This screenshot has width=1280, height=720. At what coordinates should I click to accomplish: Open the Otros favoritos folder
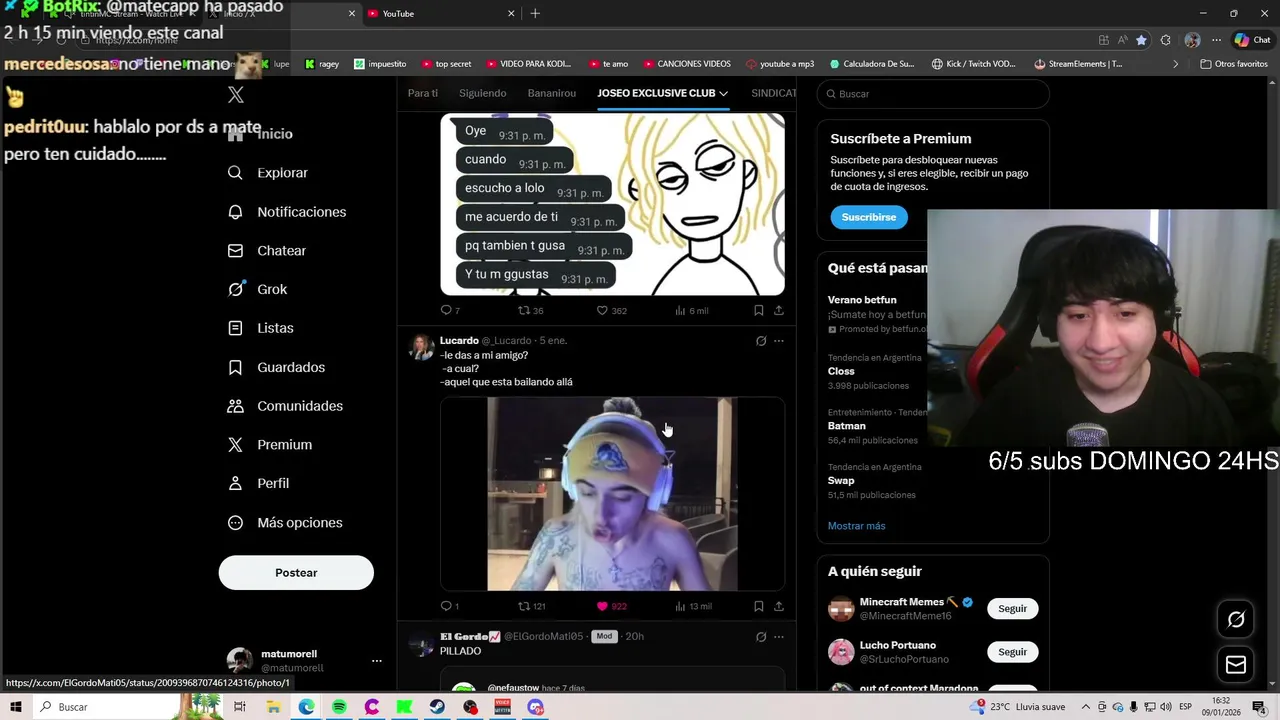[x=1234, y=64]
